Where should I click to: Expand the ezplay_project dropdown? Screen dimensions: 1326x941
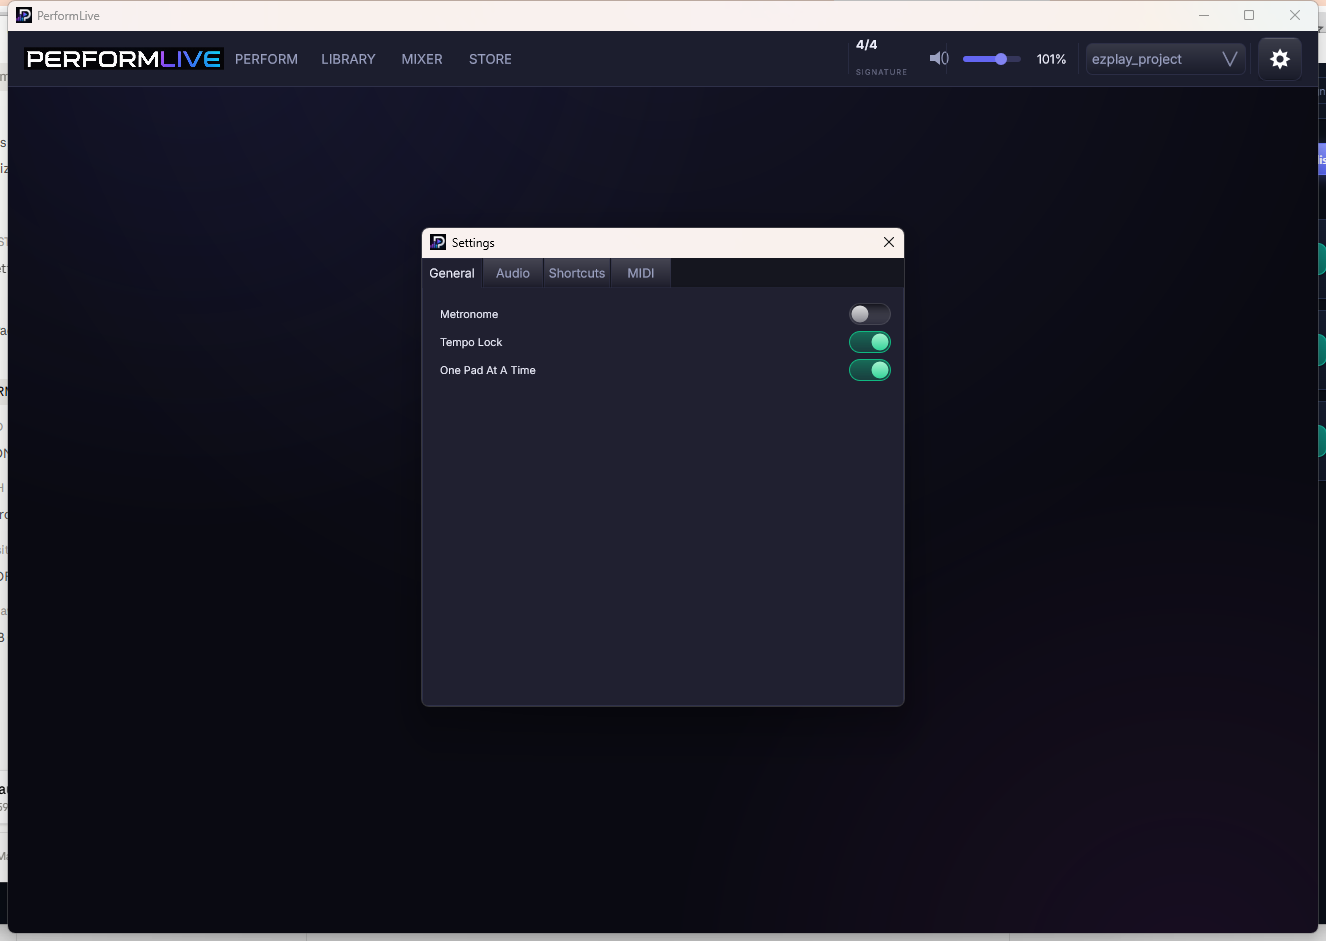point(1165,59)
